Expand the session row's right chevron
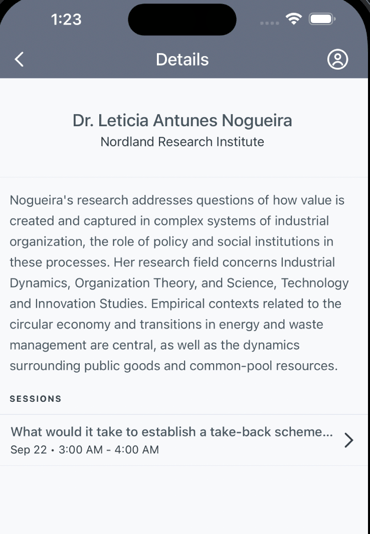The height and width of the screenshot is (534, 370). coord(349,440)
